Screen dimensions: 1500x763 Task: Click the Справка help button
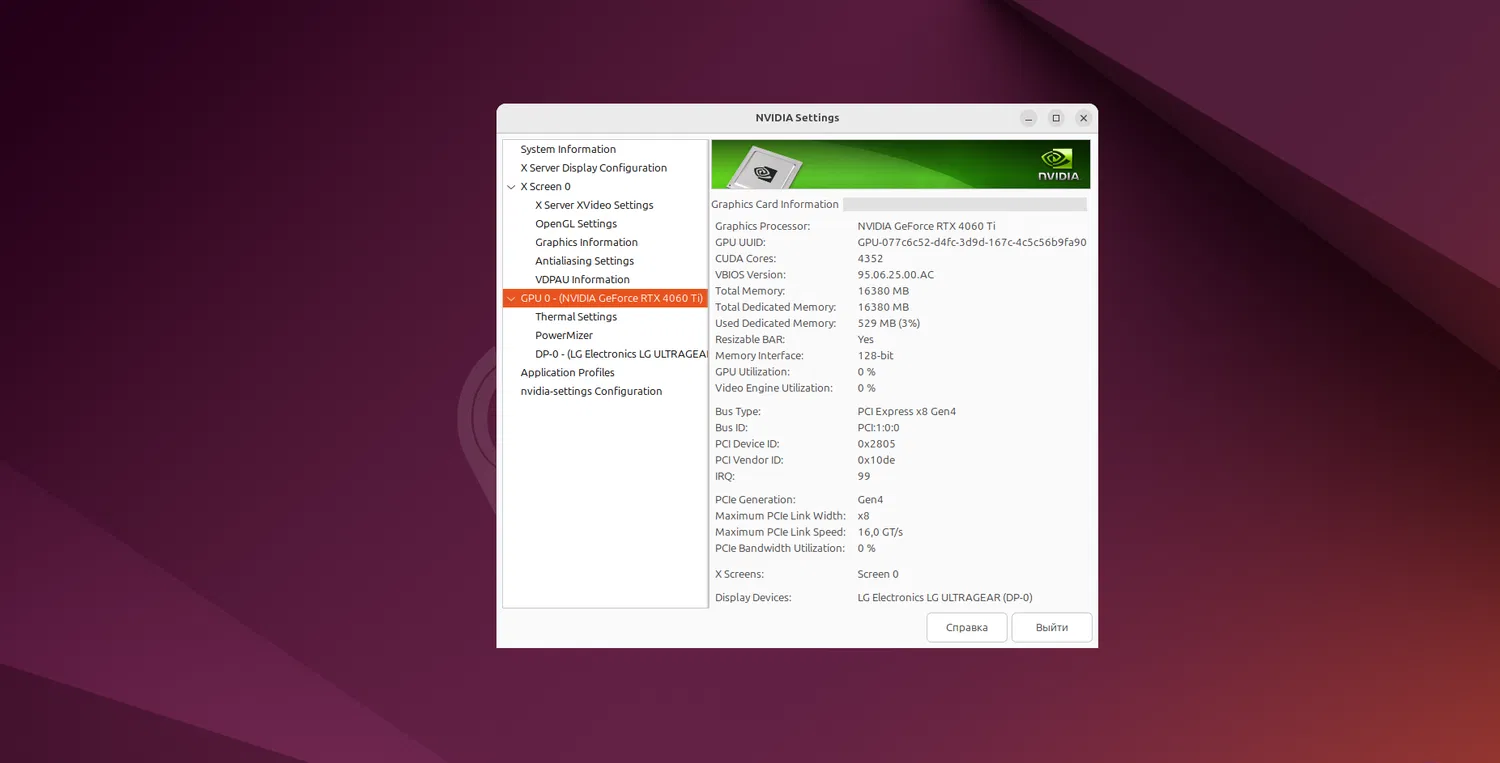(x=967, y=628)
